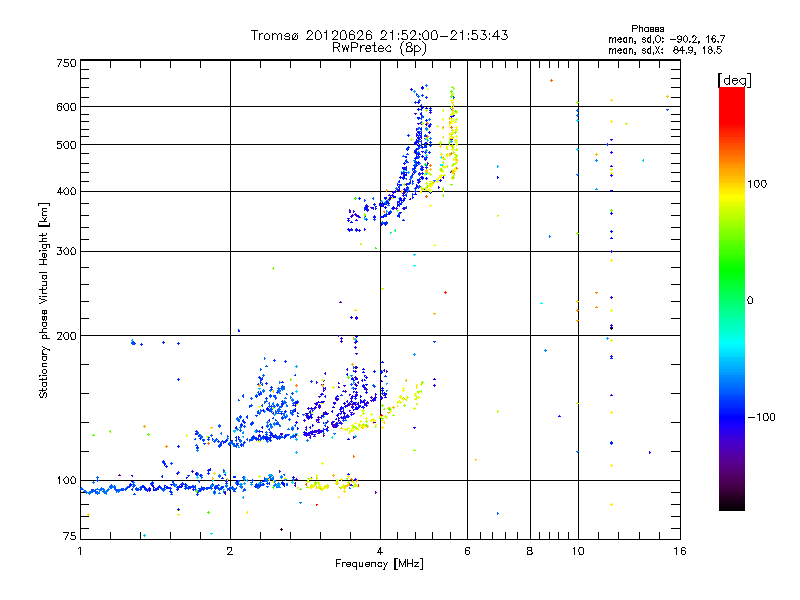
Task: Click the 'mean, sd,X: 84.9, 18.5' statistics line
Action: pos(665,50)
